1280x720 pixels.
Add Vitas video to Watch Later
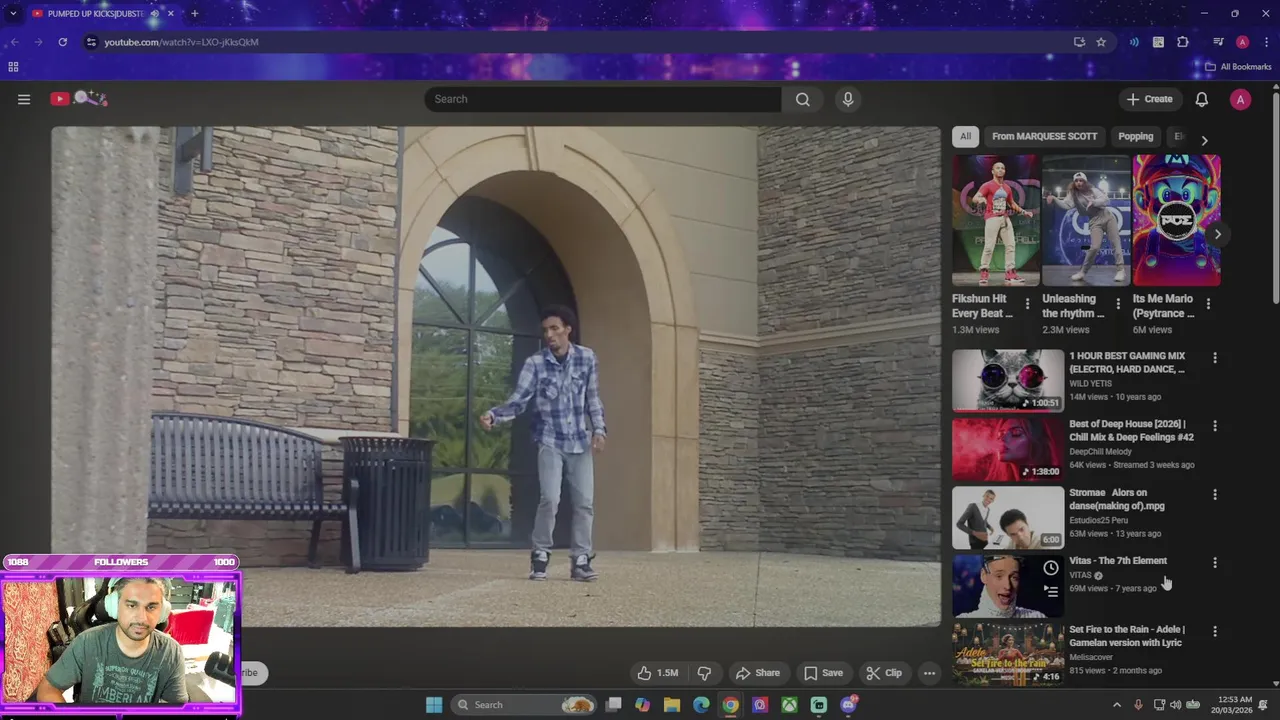(x=1050, y=568)
